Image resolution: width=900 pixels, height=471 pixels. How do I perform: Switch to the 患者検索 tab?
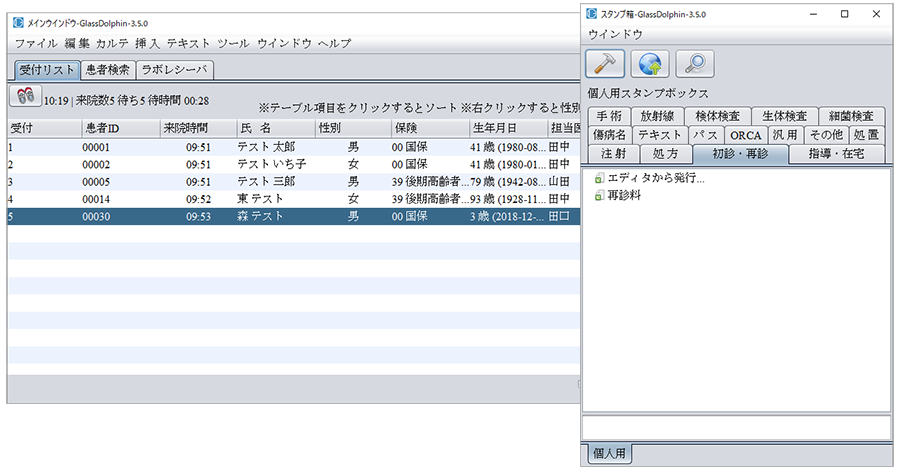[x=107, y=70]
